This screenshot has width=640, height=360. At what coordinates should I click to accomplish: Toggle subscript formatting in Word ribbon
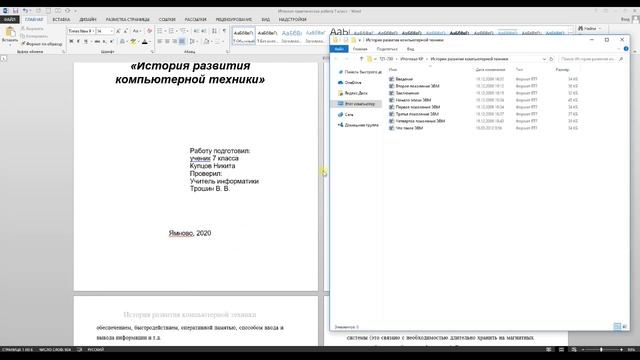104,41
